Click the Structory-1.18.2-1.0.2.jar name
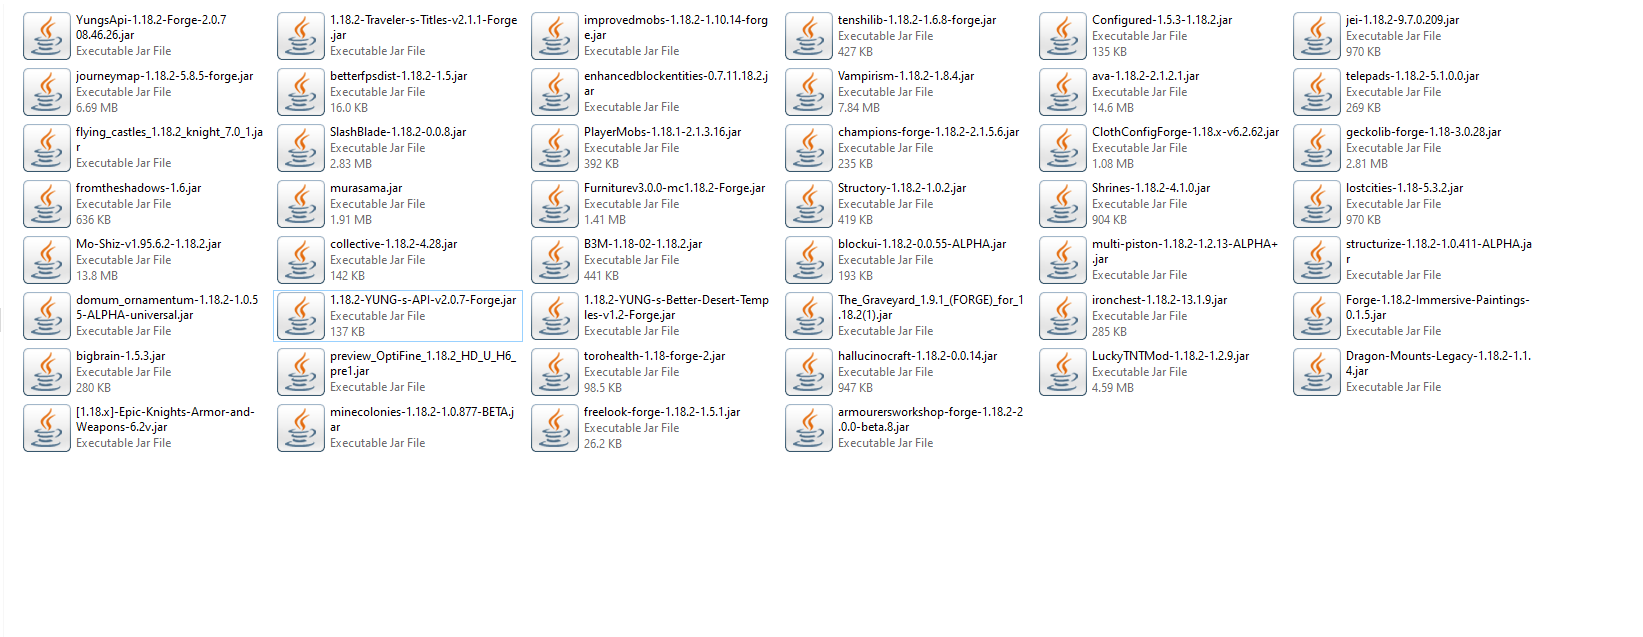The height and width of the screenshot is (637, 1643). (902, 188)
